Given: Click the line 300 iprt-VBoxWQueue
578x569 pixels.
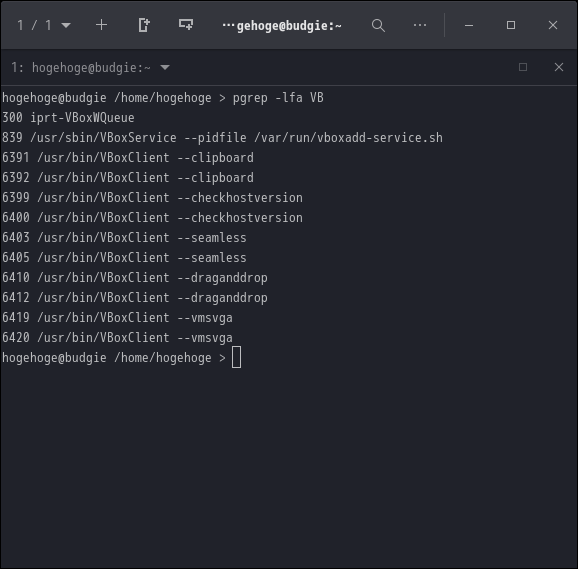Looking at the screenshot, I should click(x=68, y=118).
